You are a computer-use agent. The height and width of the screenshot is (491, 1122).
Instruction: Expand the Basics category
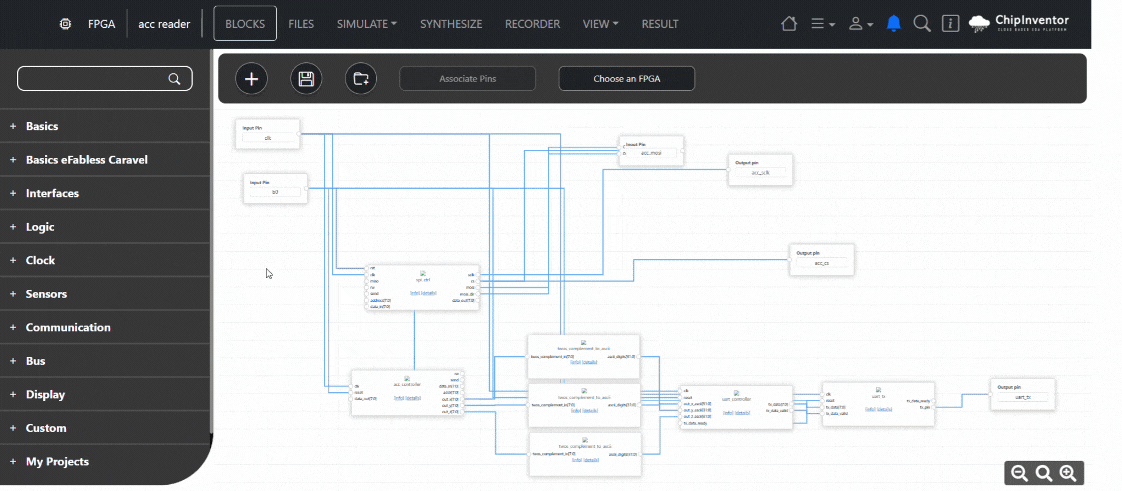coord(105,126)
